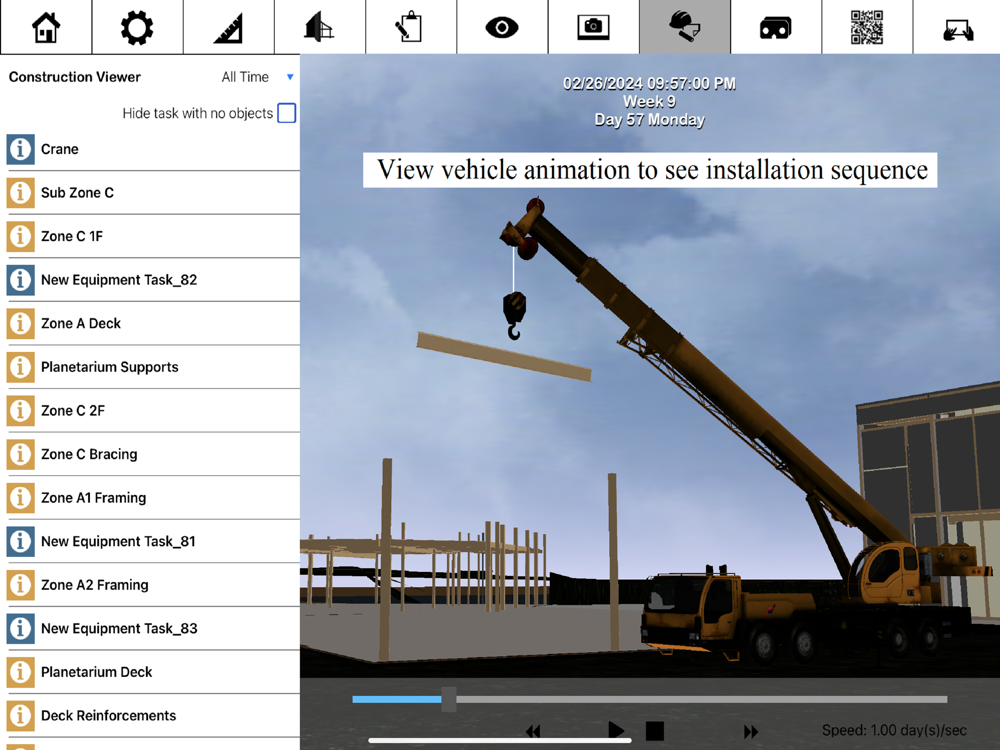Open info icon for Zone C 2F
The width and height of the screenshot is (1000, 750).
coord(20,410)
